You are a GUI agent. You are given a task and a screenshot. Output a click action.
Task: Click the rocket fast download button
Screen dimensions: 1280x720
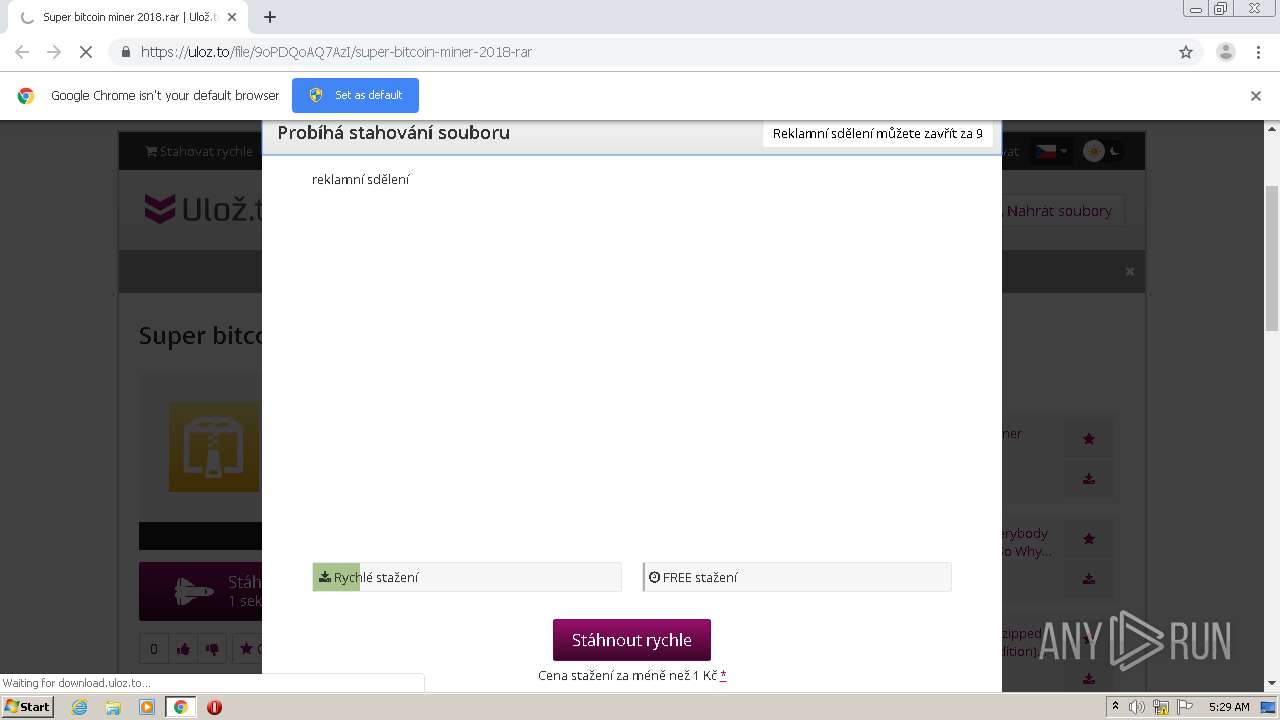[200, 591]
